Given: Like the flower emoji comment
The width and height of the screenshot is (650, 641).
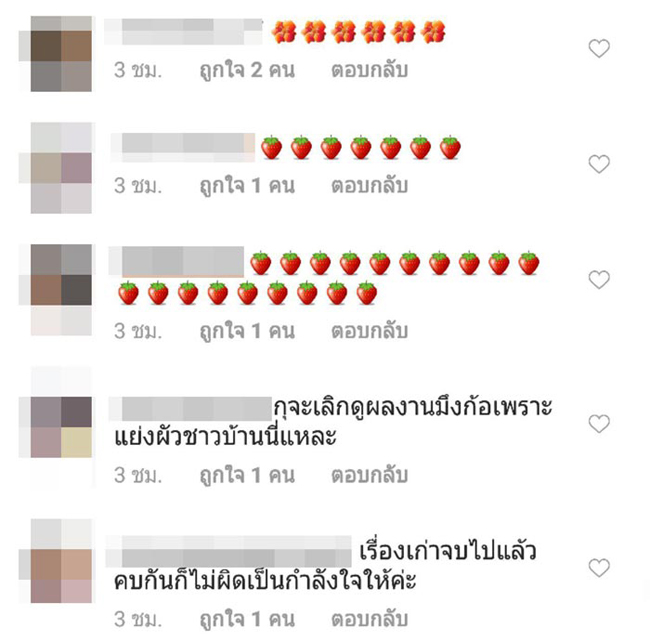Looking at the screenshot, I should [599, 48].
